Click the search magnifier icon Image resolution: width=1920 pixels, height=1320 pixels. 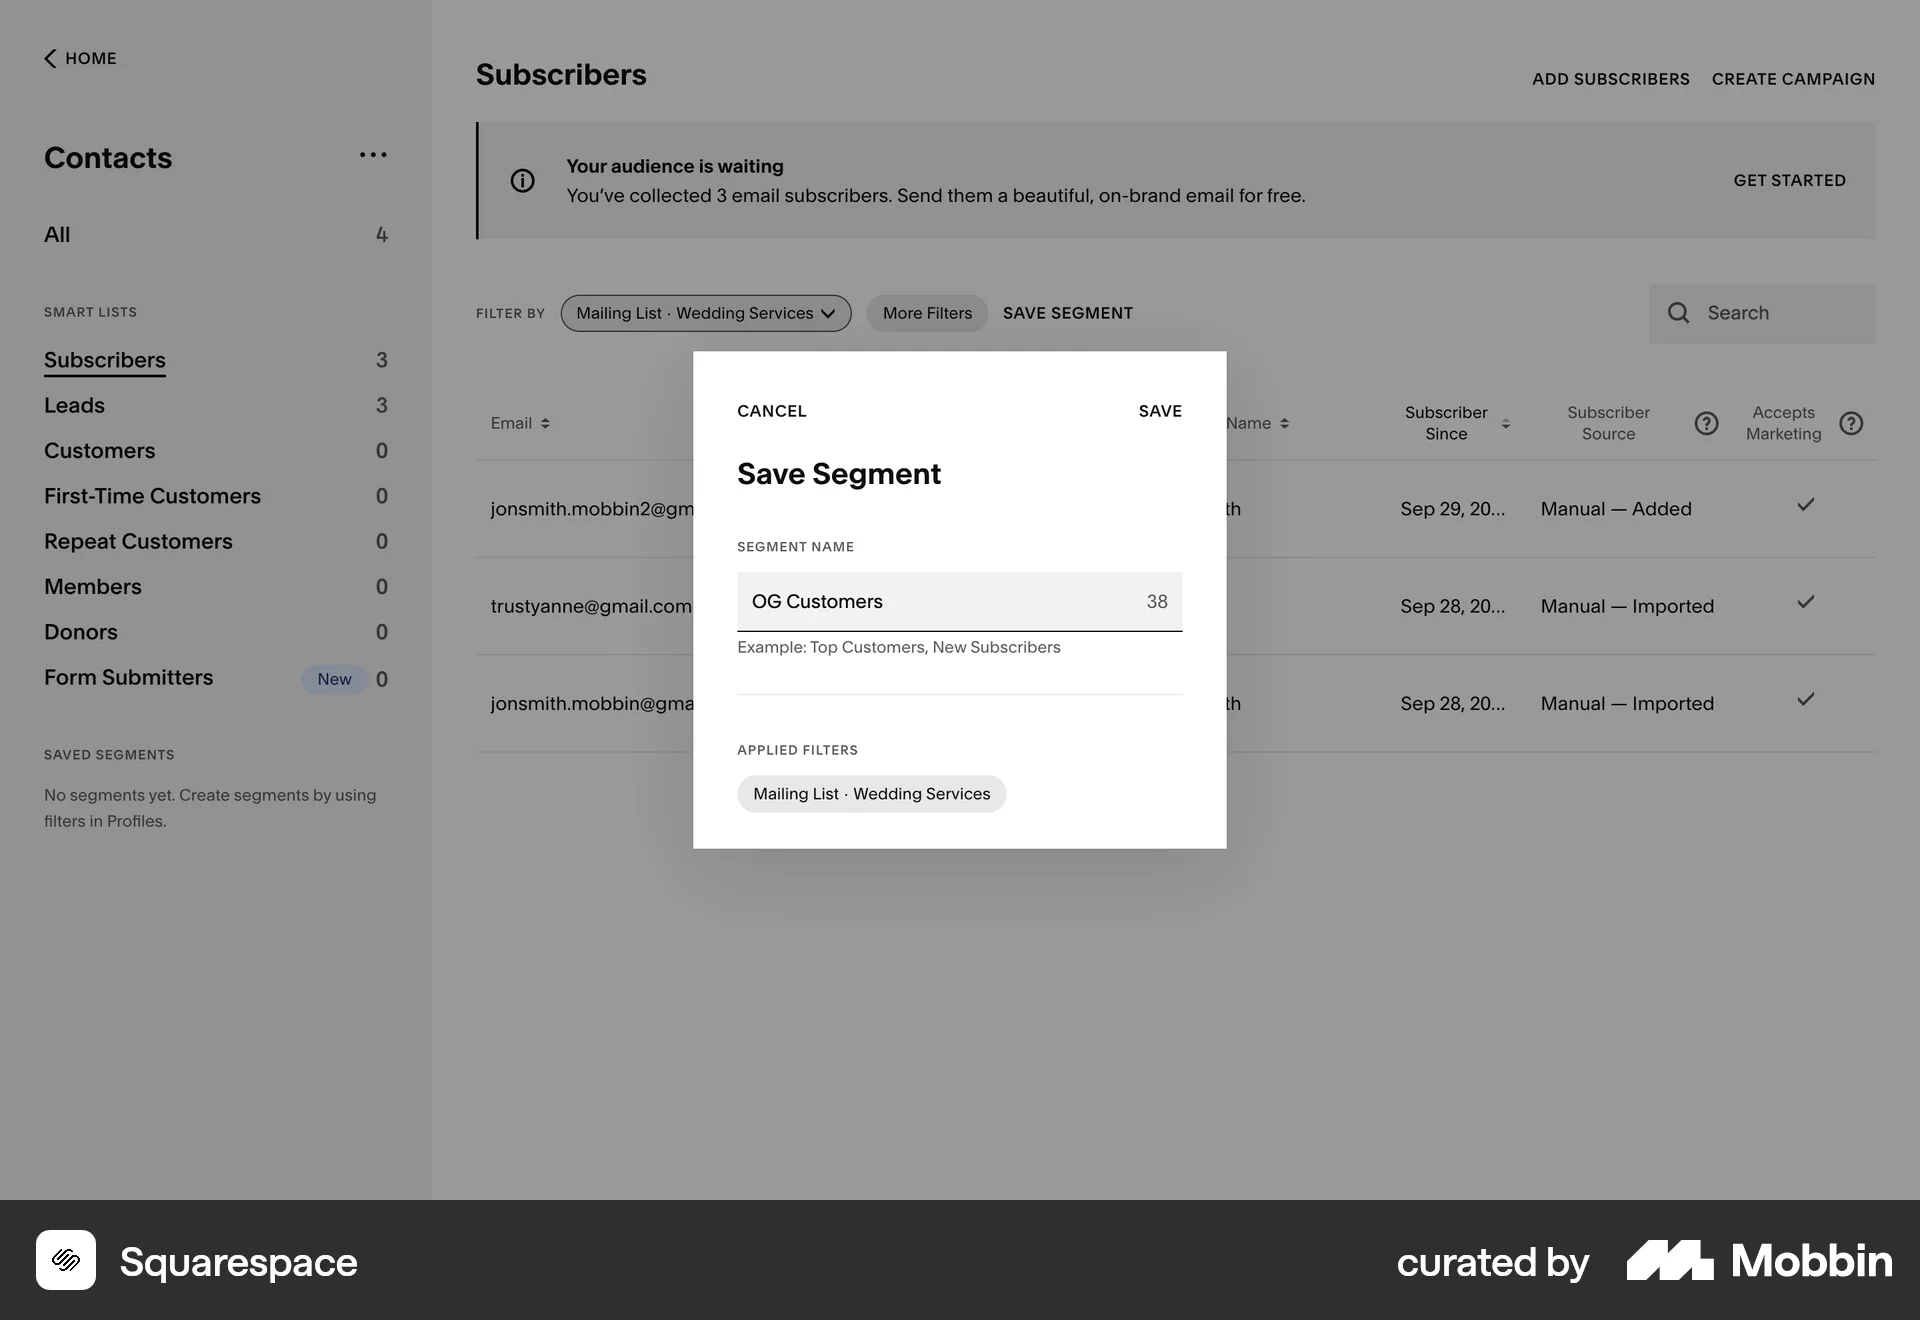1680,313
